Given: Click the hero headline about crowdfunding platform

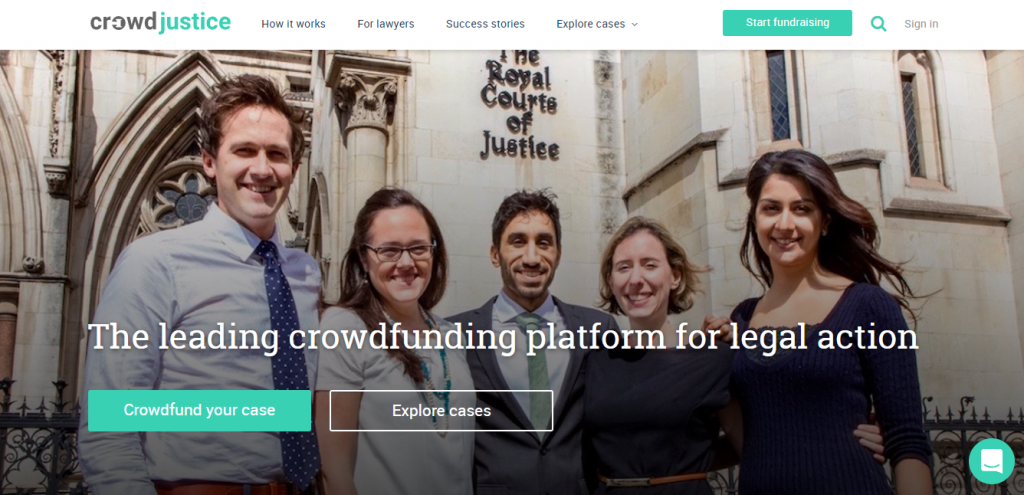Looking at the screenshot, I should (503, 336).
